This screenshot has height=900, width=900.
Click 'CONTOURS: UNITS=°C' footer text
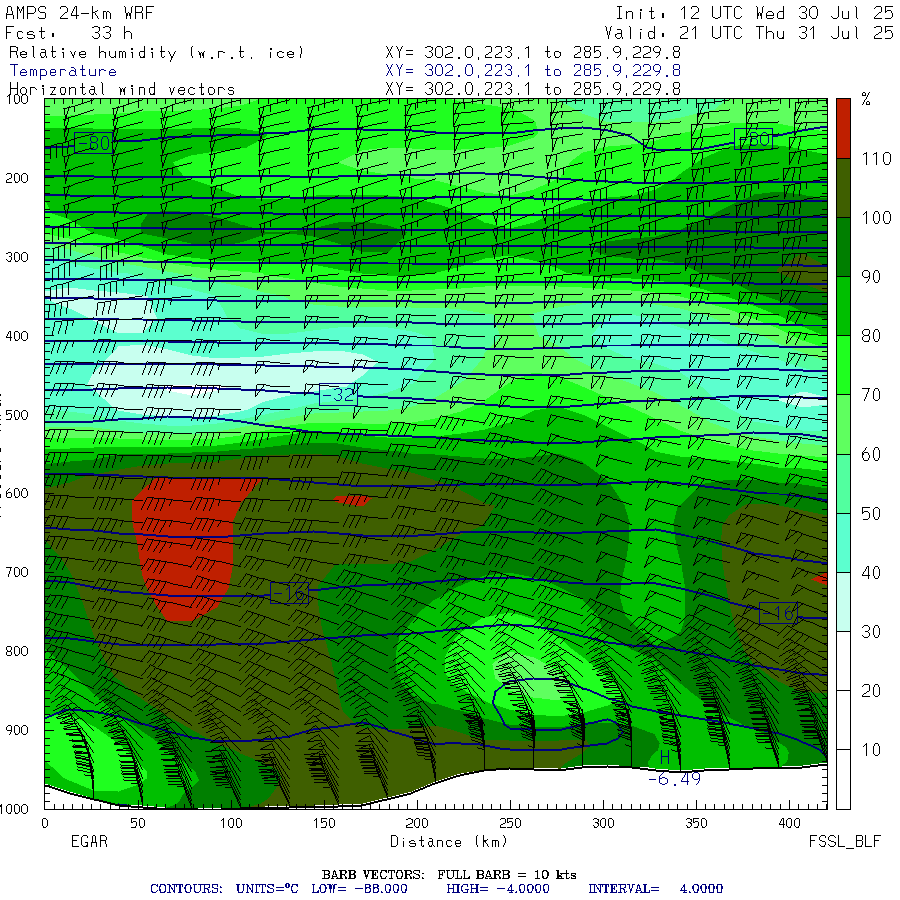(224, 889)
